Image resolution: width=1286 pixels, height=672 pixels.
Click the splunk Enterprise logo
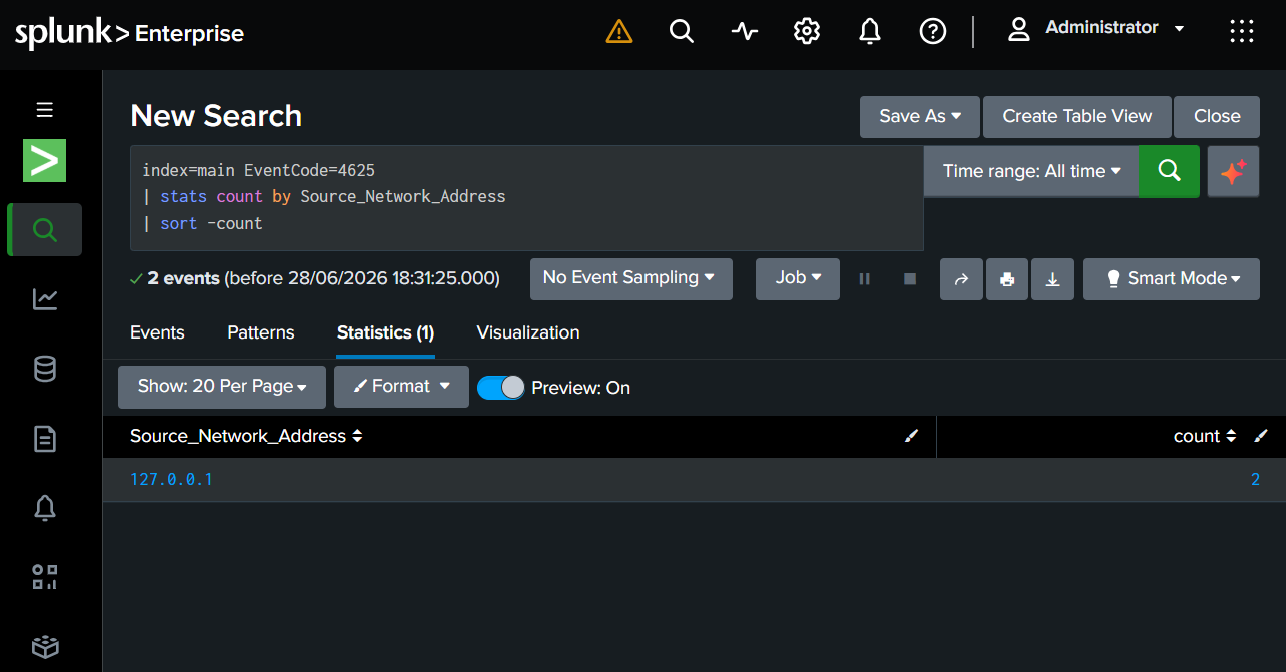tap(129, 33)
